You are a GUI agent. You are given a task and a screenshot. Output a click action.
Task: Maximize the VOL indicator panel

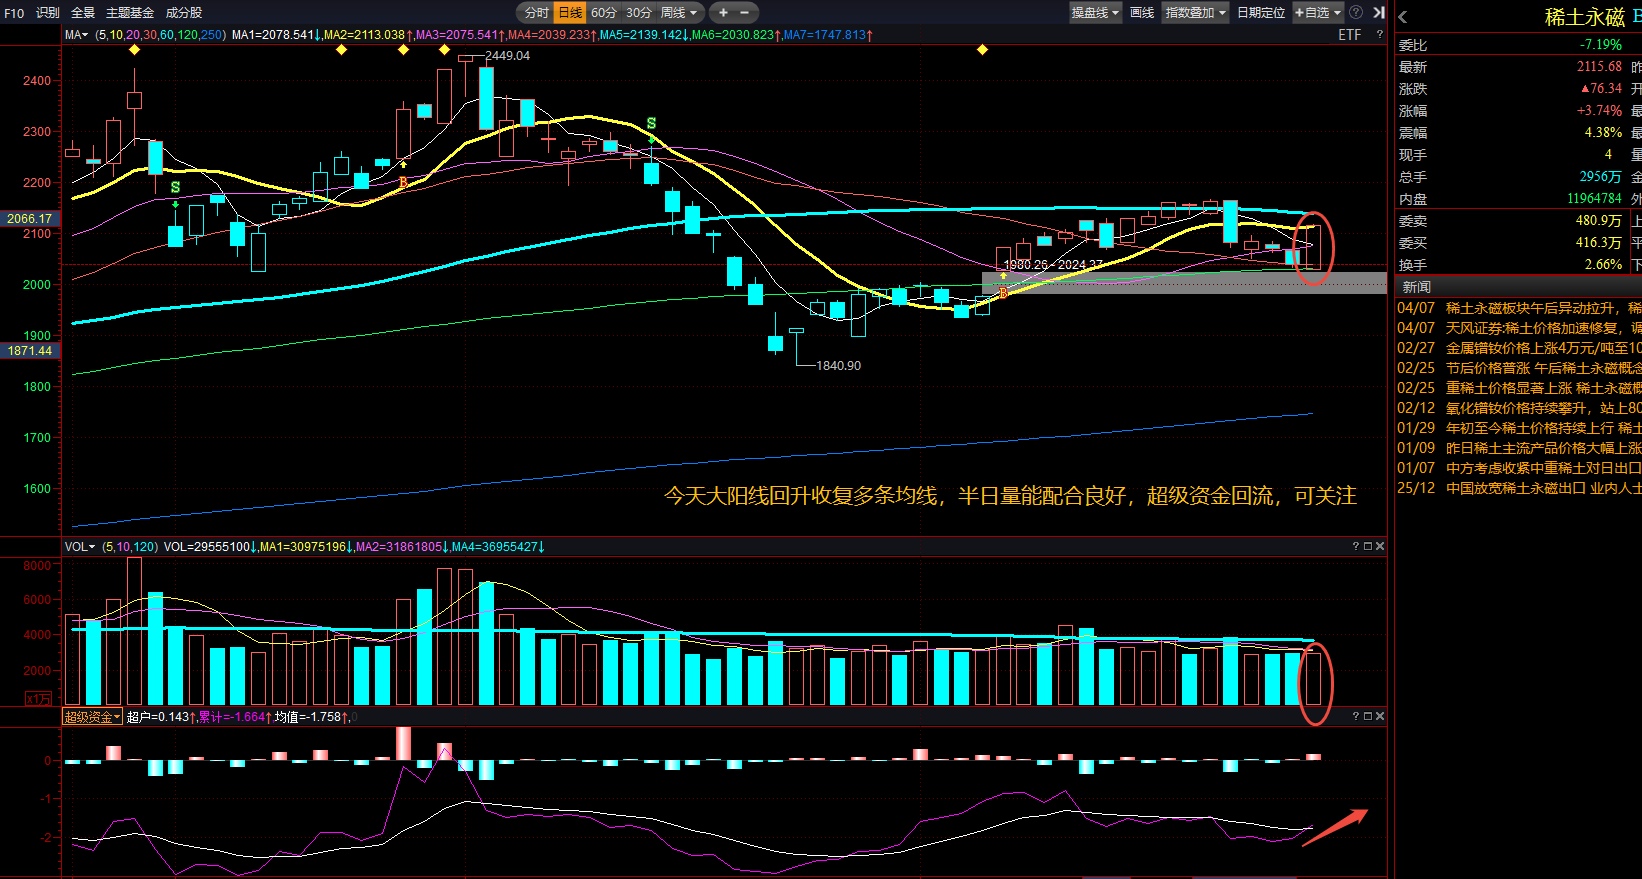(x=1368, y=546)
